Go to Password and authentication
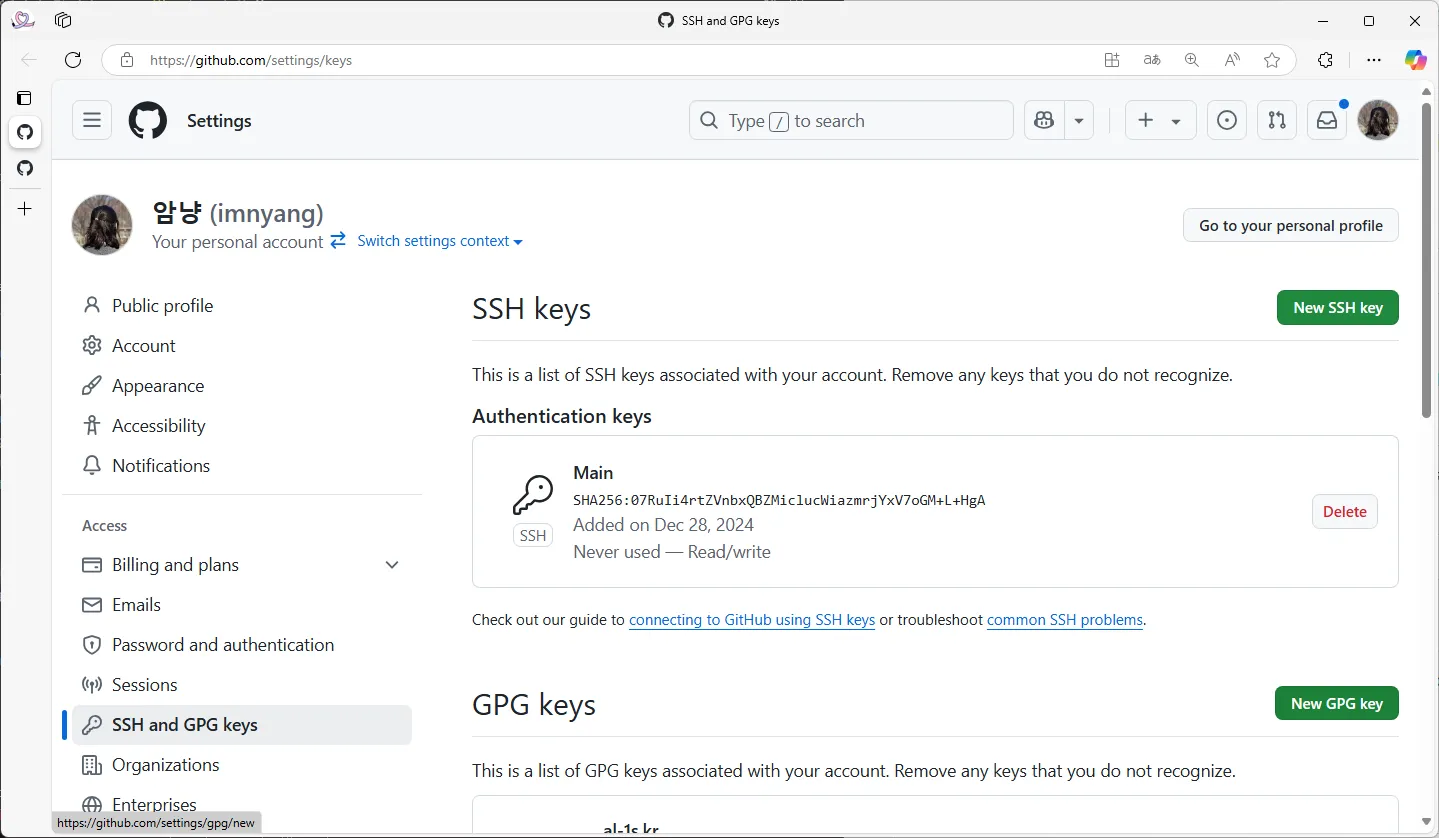This screenshot has height=838, width=1439. click(x=242, y=645)
